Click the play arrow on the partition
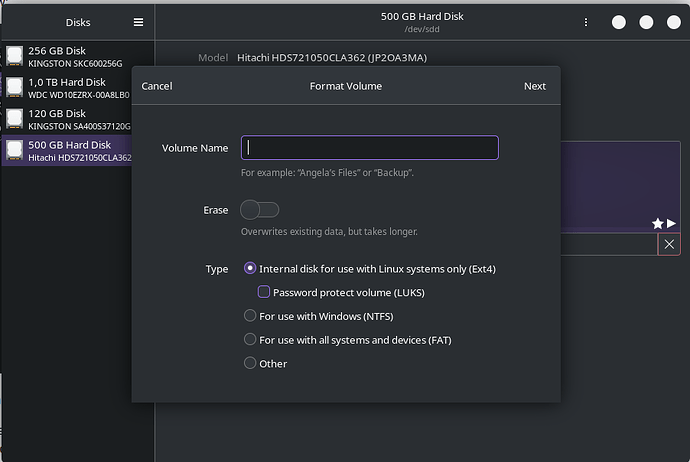 [x=671, y=223]
